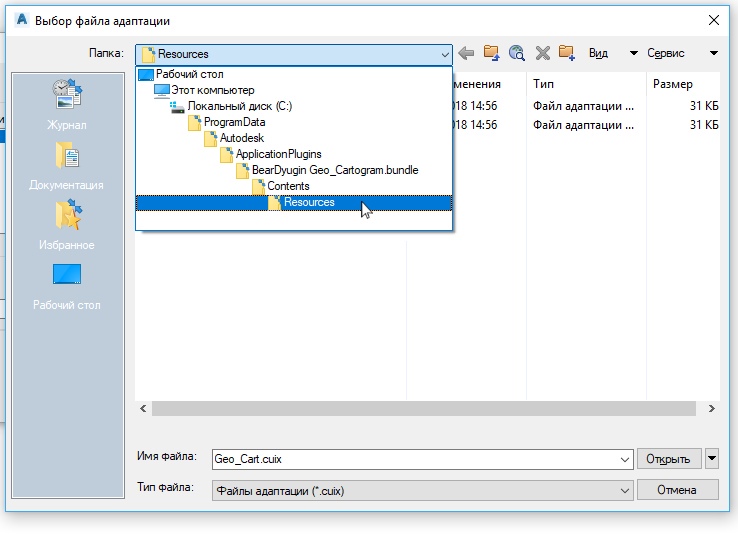Viewport: 738px width, 545px height.
Task: Click the Delete X icon
Action: click(x=543, y=53)
